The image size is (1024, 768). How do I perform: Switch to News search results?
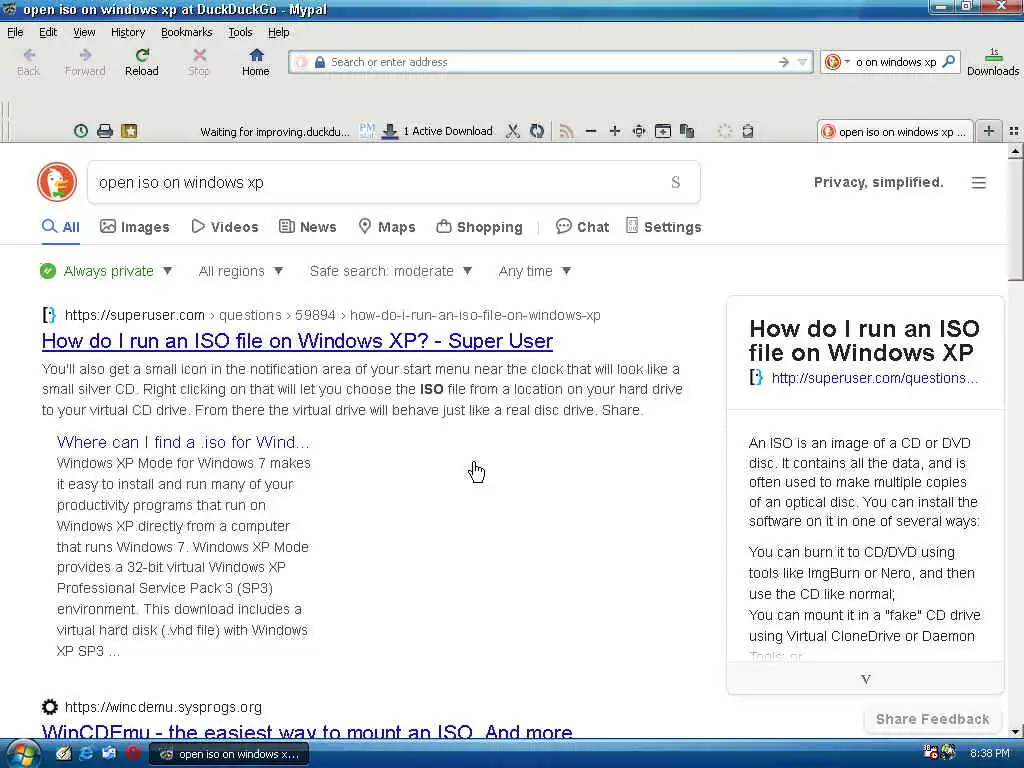[x=307, y=227]
